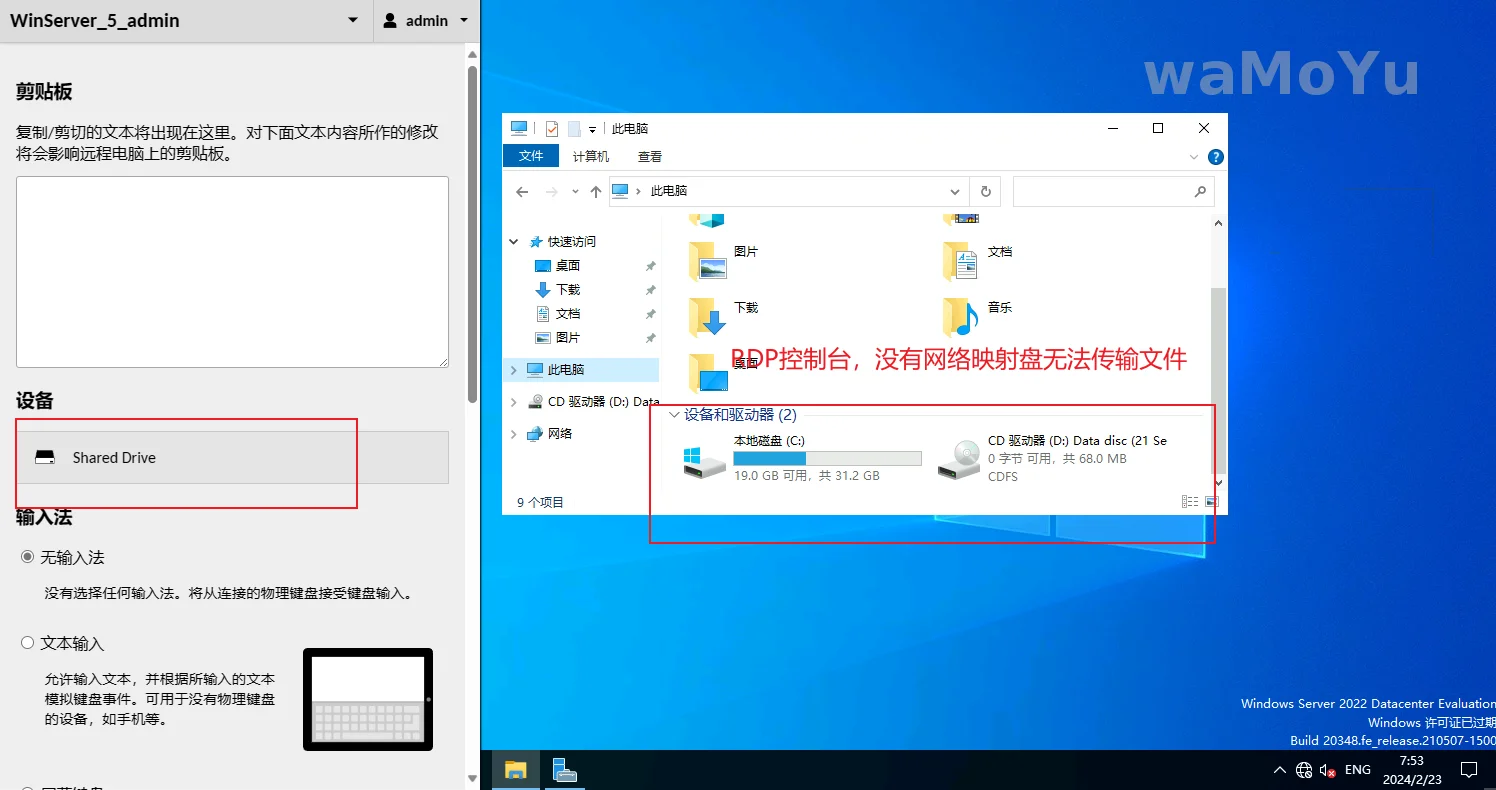Select the 文本输入 radio option
Screen dimensions: 1496x790
coord(28,643)
